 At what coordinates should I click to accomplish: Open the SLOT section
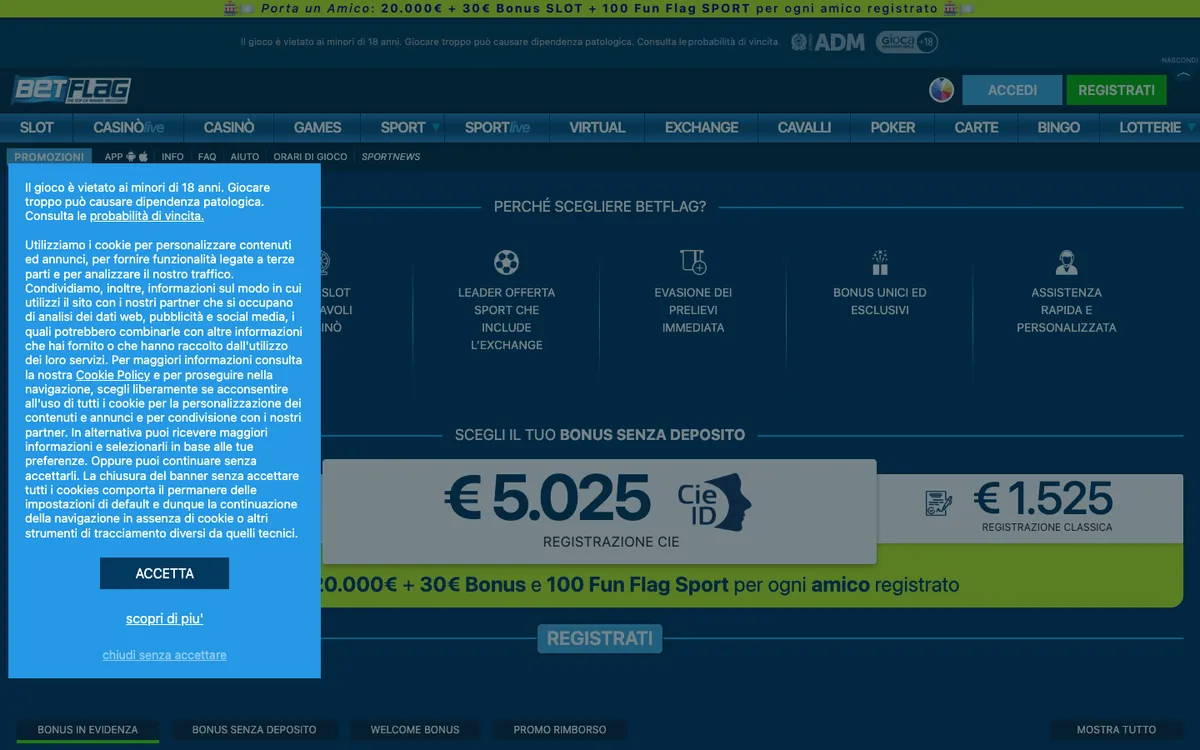(x=37, y=128)
